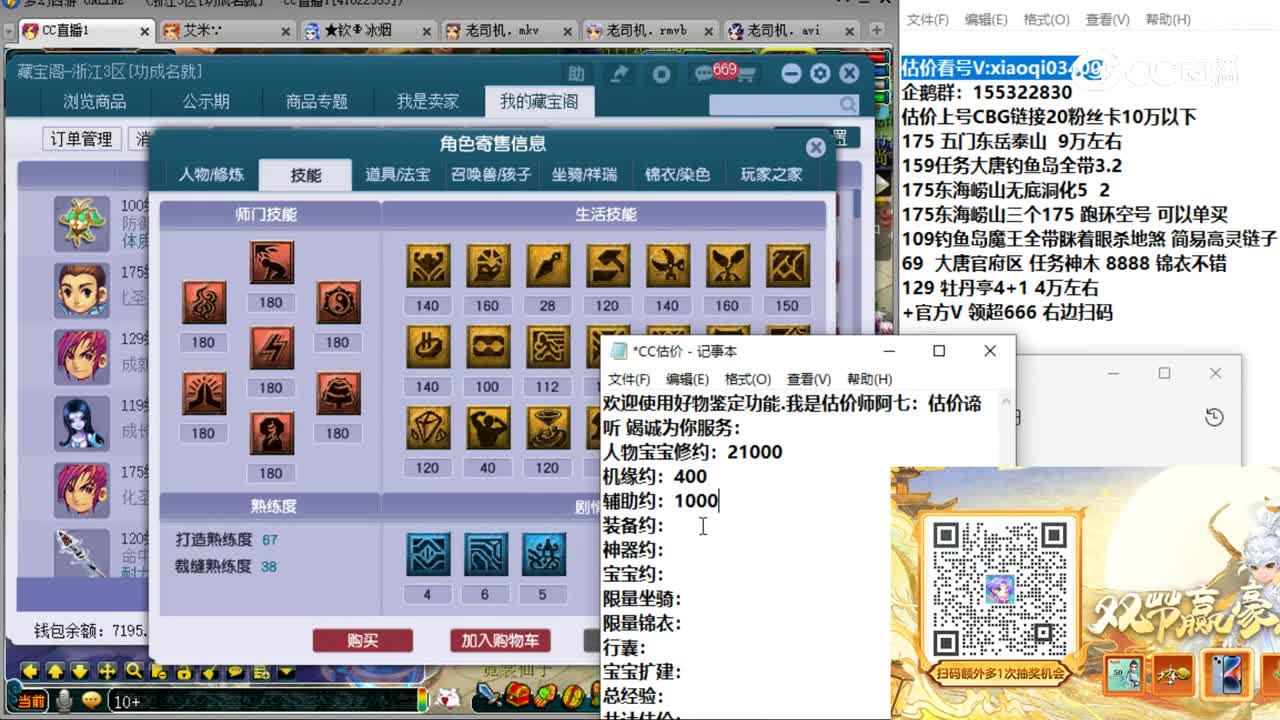The width and height of the screenshot is (1280, 720).
Task: Click the chat bubble icon beside the microphone
Action: coord(91,700)
